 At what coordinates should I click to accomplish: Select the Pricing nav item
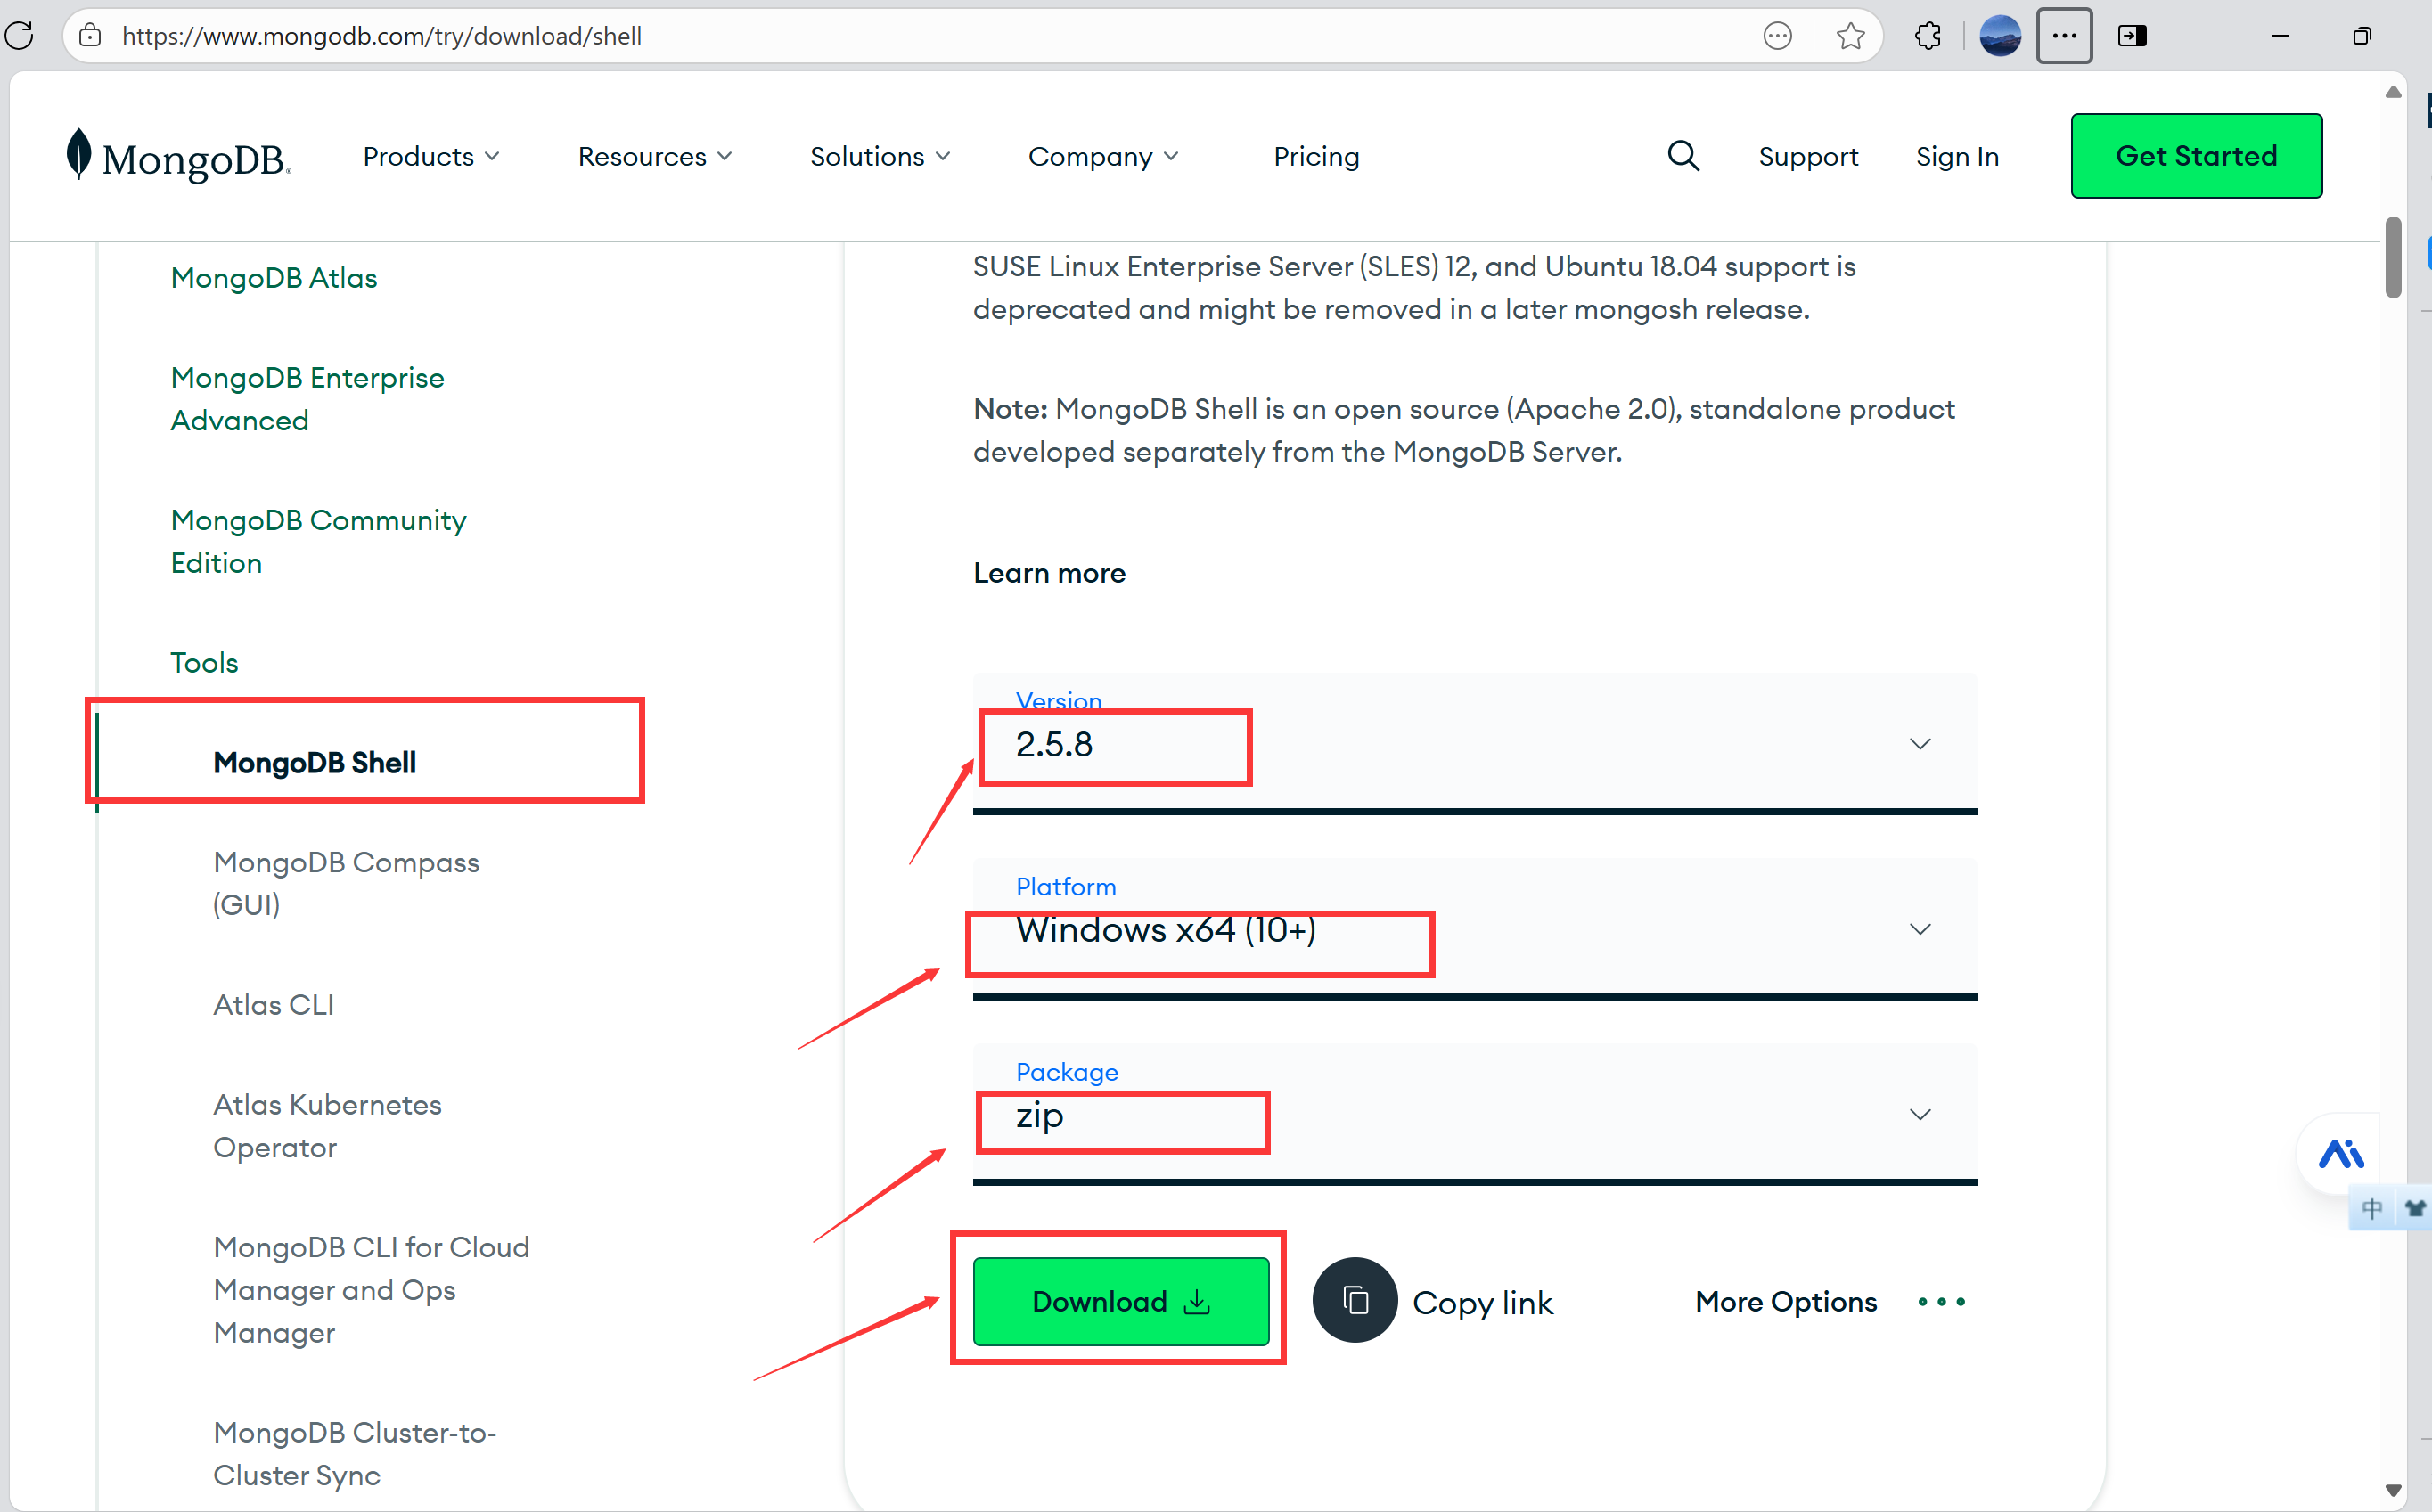[x=1316, y=156]
